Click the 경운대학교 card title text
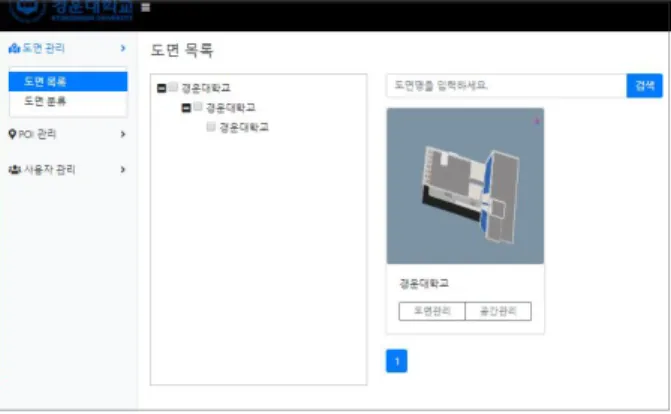Viewport: 671px width, 414px height. (424, 283)
